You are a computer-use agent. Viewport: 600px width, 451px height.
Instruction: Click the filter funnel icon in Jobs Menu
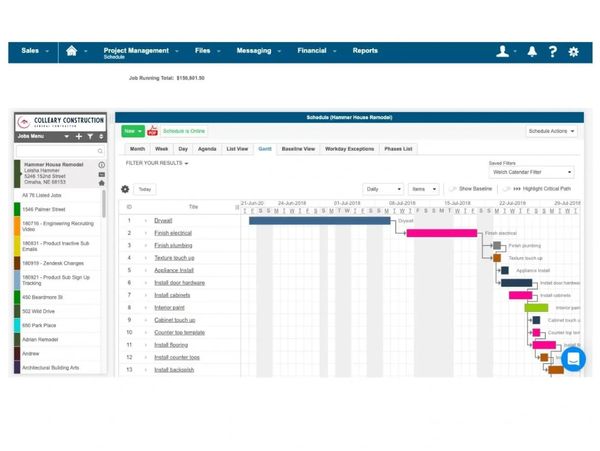(x=90, y=136)
